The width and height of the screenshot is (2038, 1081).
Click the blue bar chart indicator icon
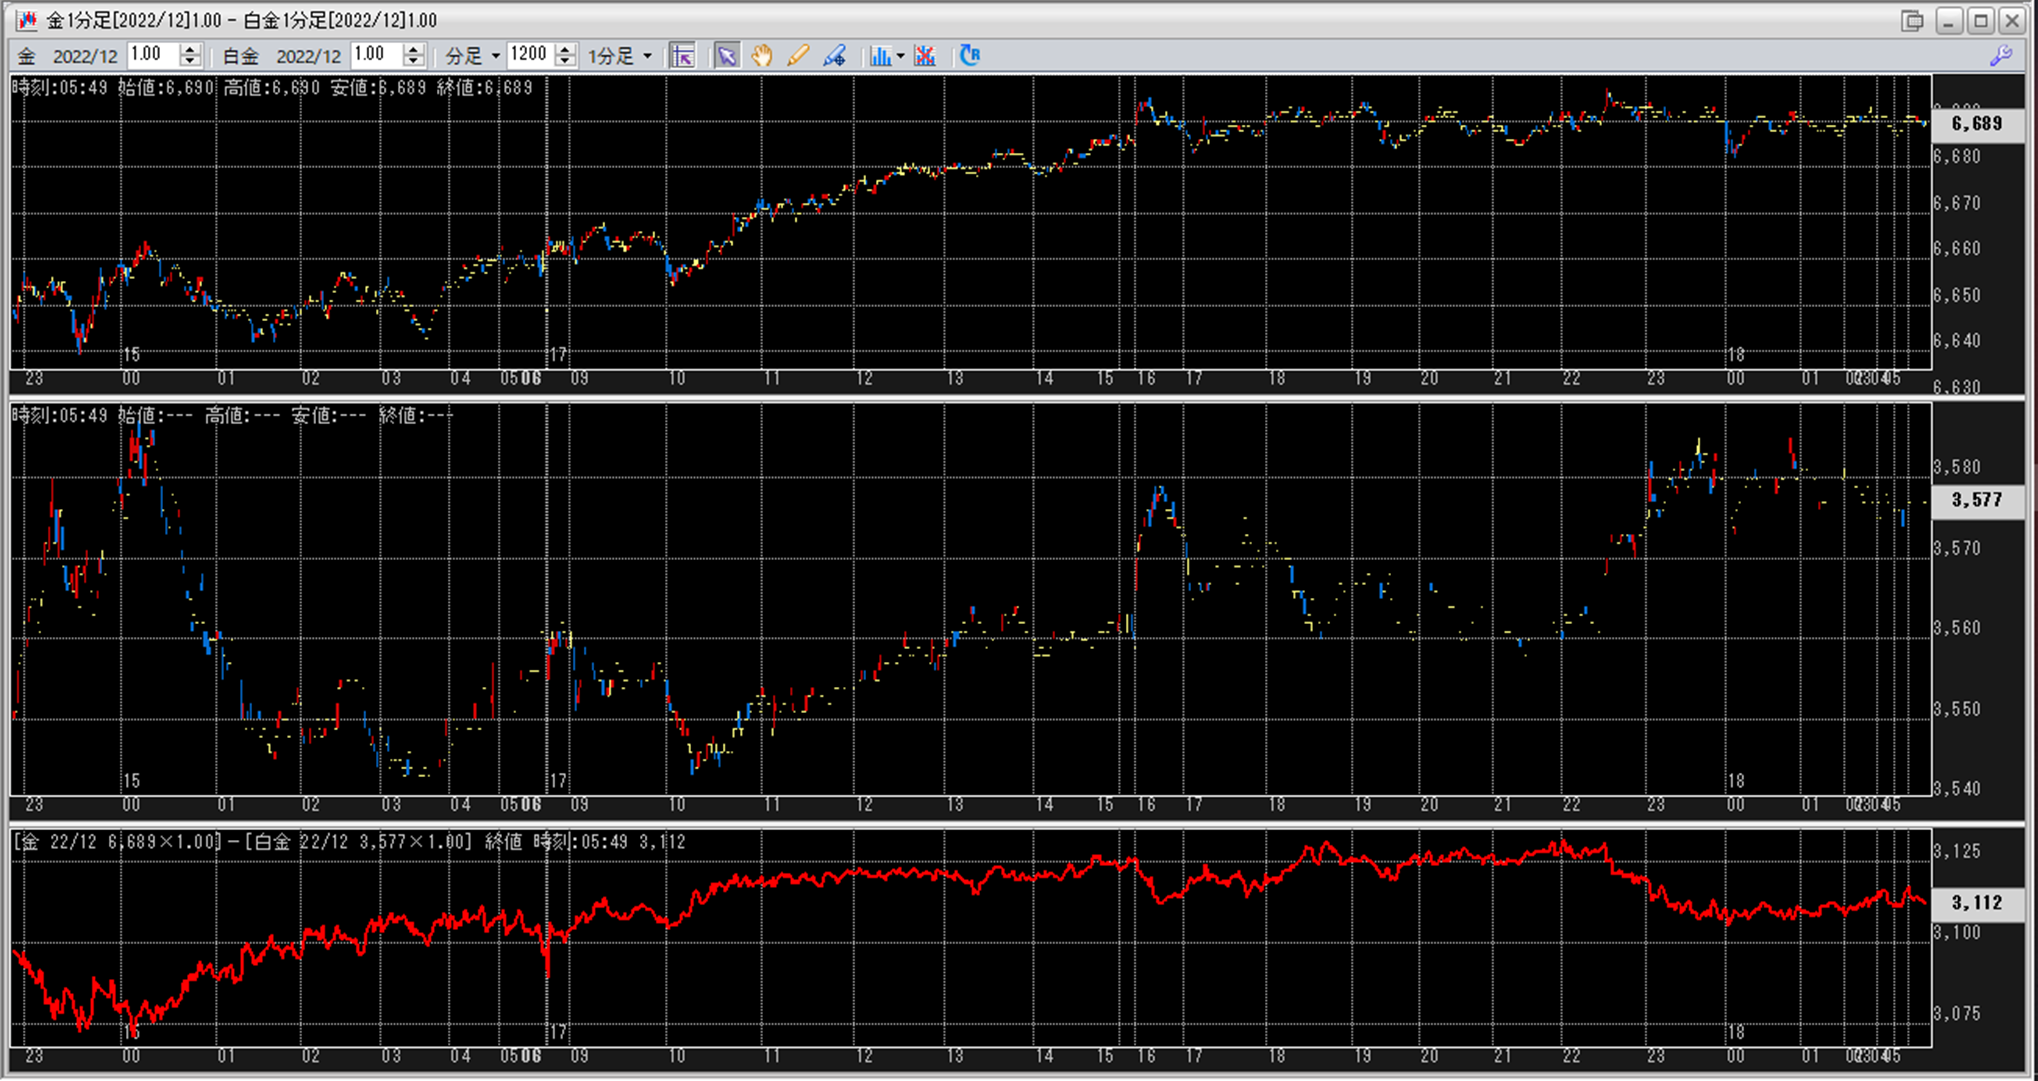[x=879, y=56]
